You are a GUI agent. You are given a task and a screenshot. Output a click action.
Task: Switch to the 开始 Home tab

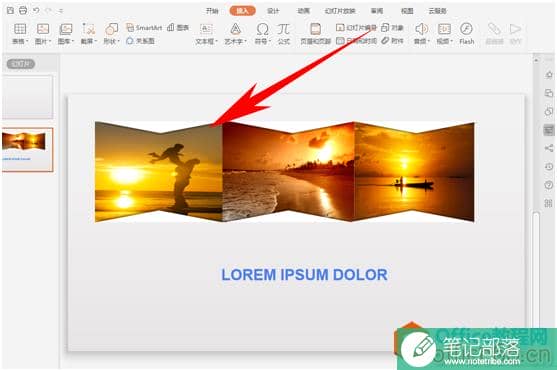pyautogui.click(x=212, y=11)
